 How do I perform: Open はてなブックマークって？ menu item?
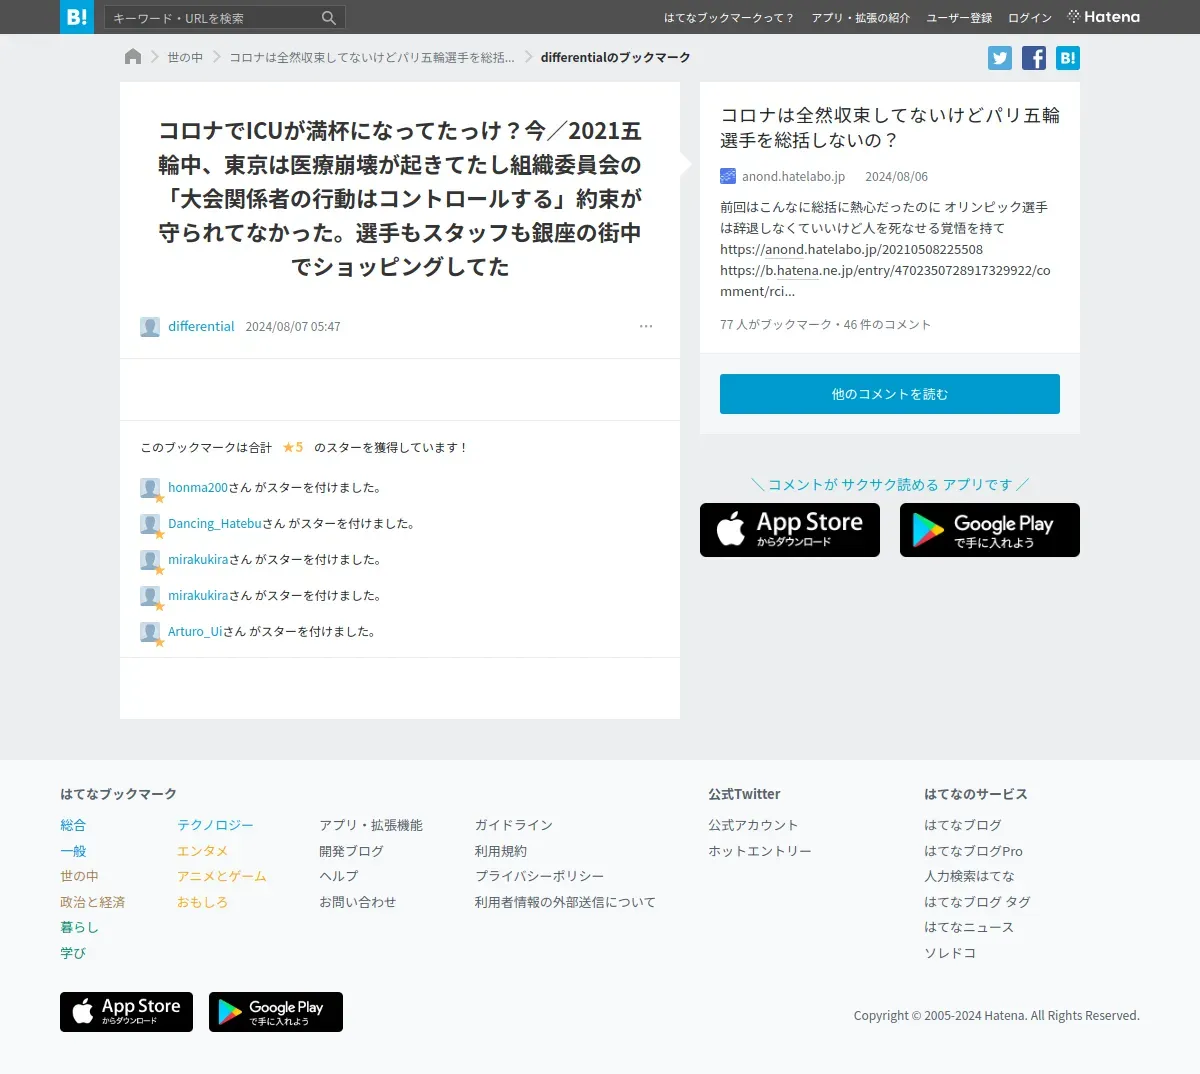pos(729,18)
